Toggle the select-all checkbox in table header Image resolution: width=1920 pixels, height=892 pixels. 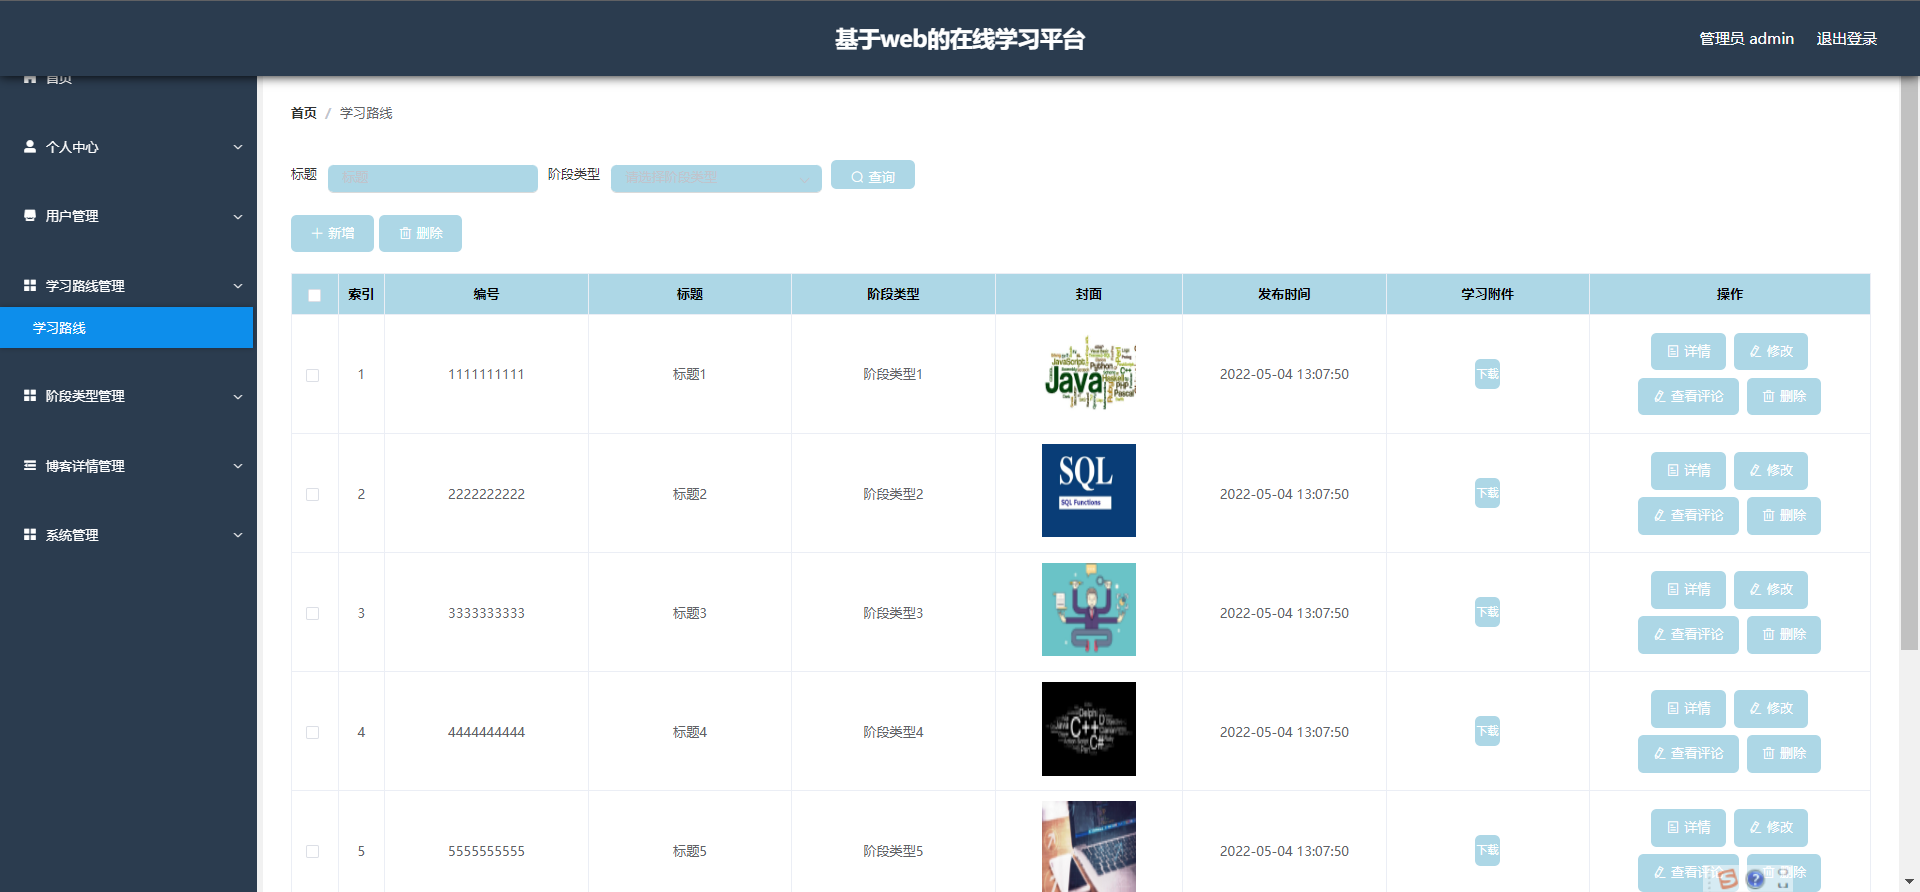click(314, 295)
